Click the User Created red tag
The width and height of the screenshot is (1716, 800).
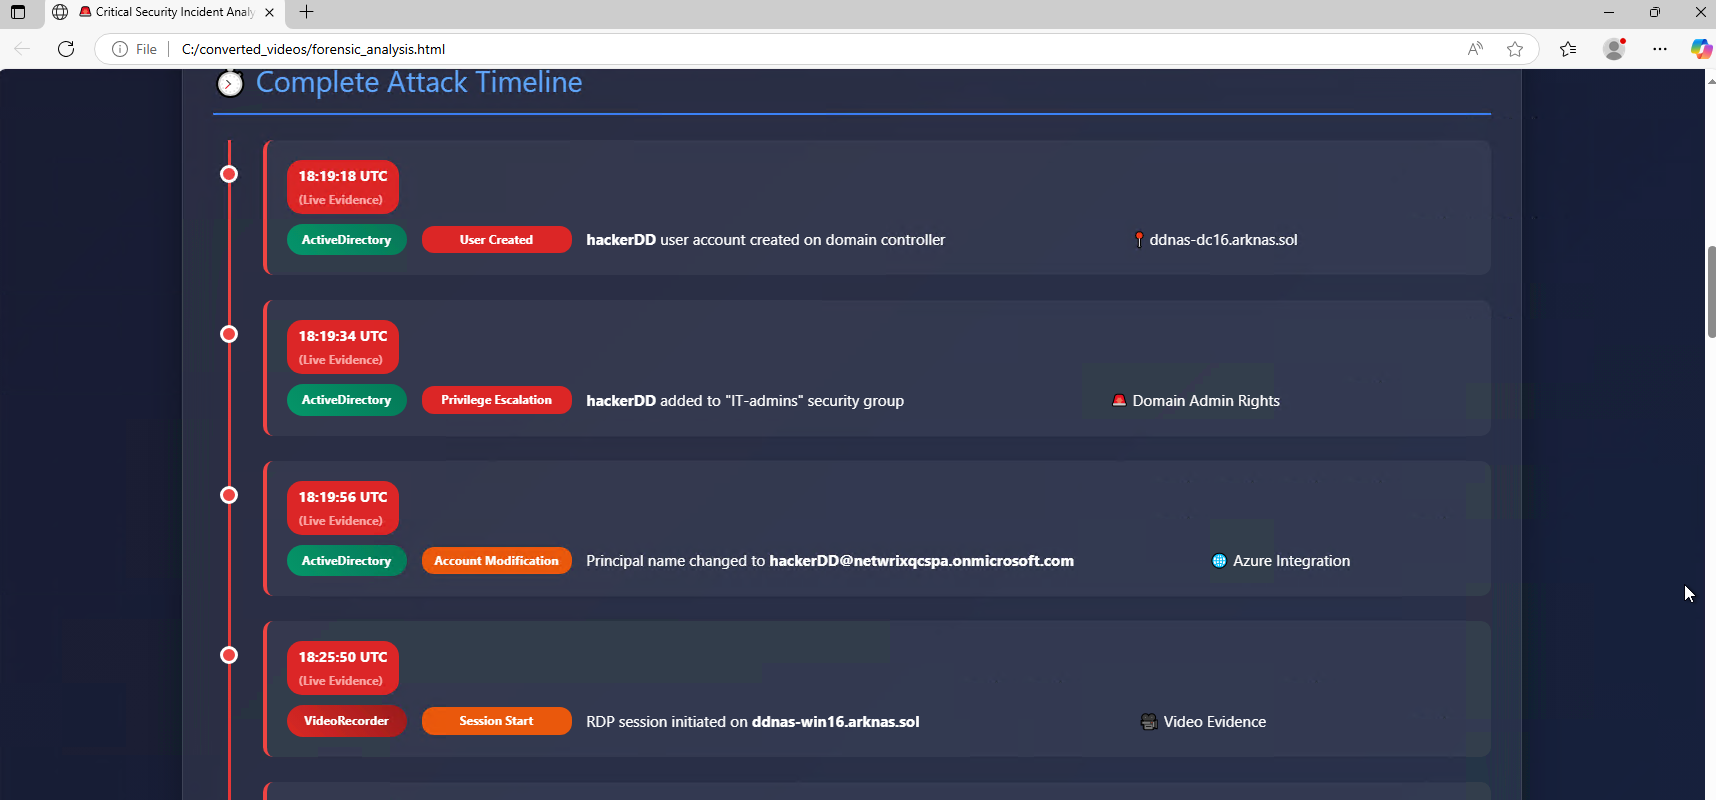tap(497, 240)
